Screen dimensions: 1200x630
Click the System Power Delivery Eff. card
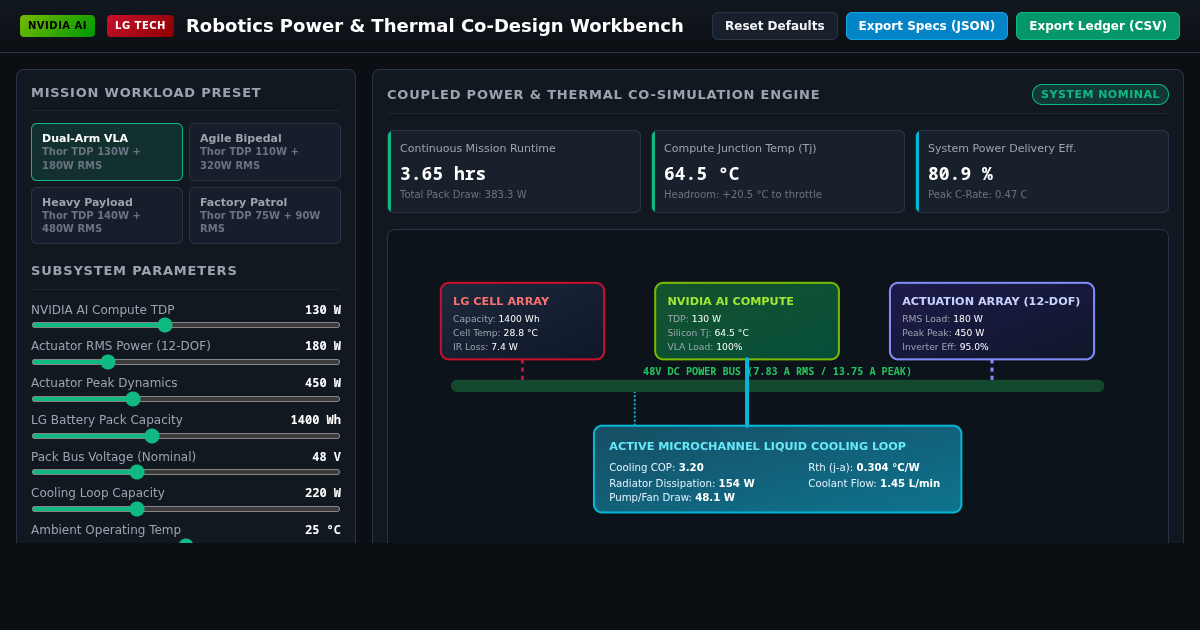[1042, 171]
